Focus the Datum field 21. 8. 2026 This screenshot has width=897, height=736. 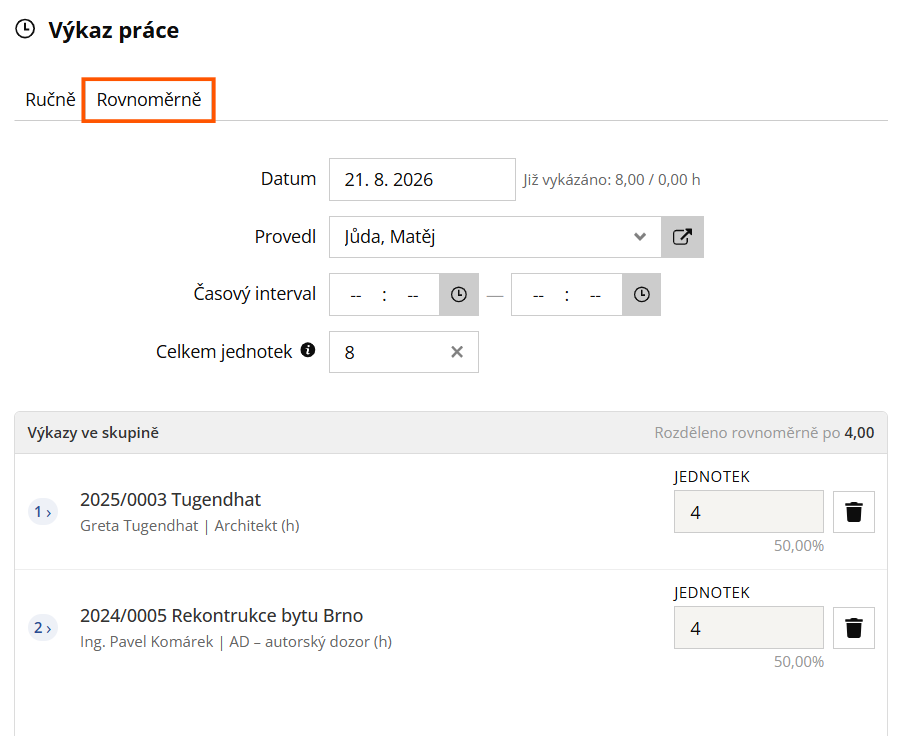tap(422, 180)
